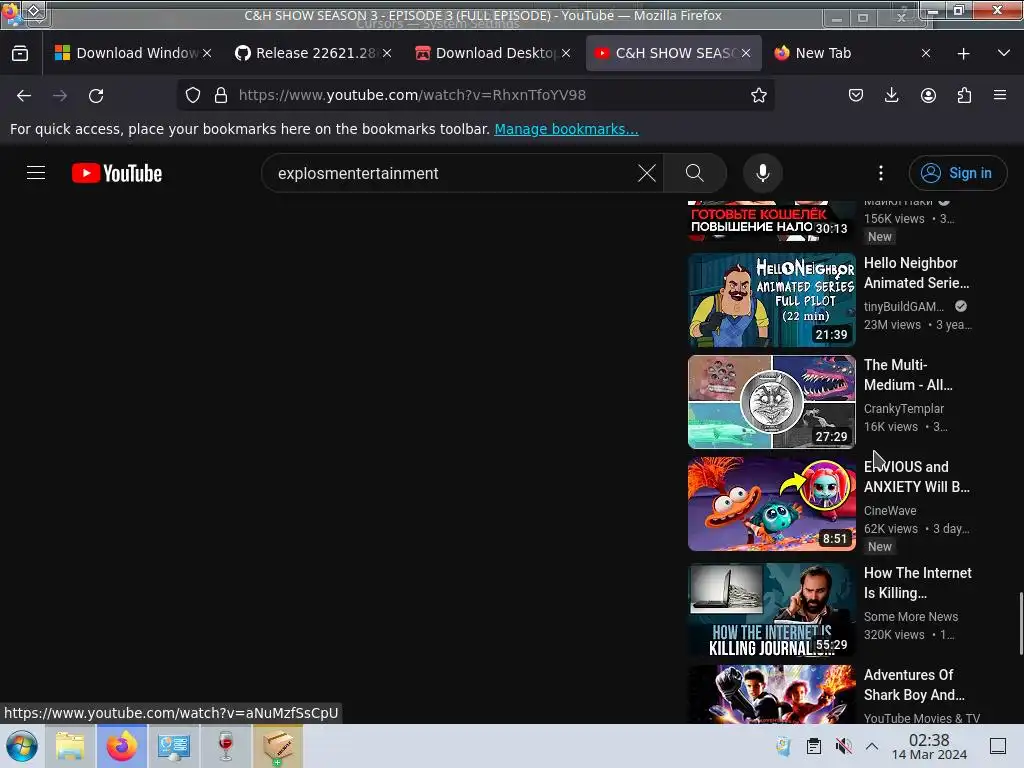
Task: Open Hello Neighbor Animated Series title
Action: tap(916, 273)
